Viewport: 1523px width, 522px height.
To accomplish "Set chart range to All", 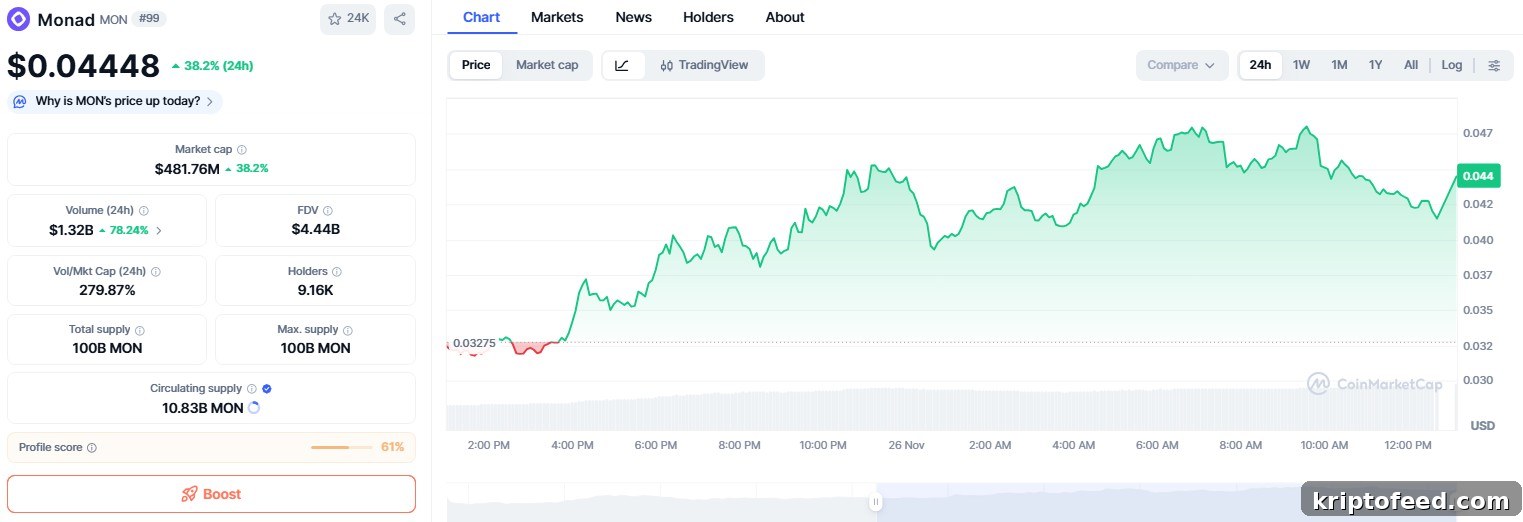I will [1411, 65].
